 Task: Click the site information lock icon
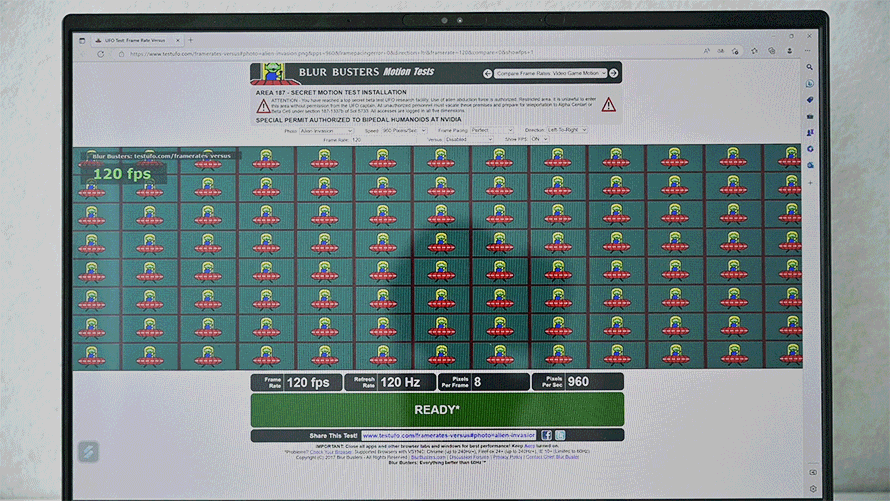121,54
